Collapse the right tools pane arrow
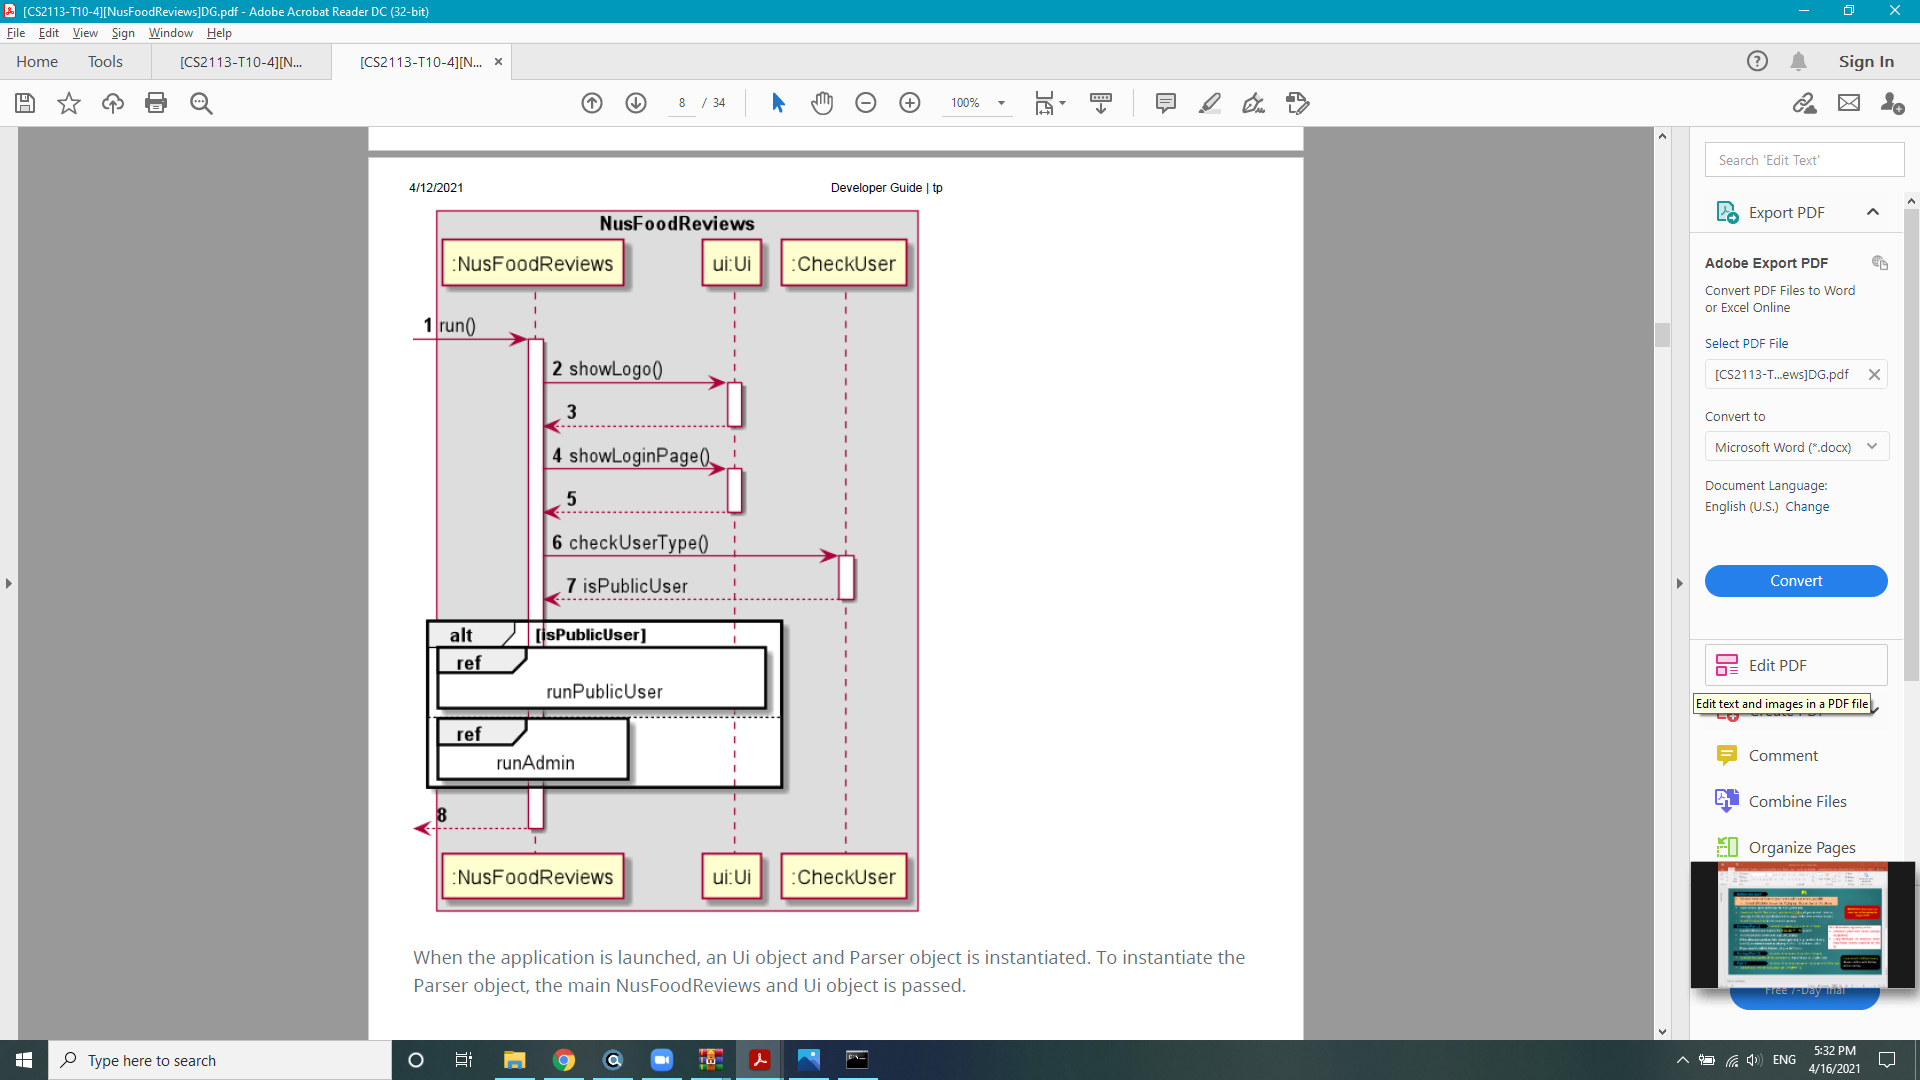 point(1680,583)
